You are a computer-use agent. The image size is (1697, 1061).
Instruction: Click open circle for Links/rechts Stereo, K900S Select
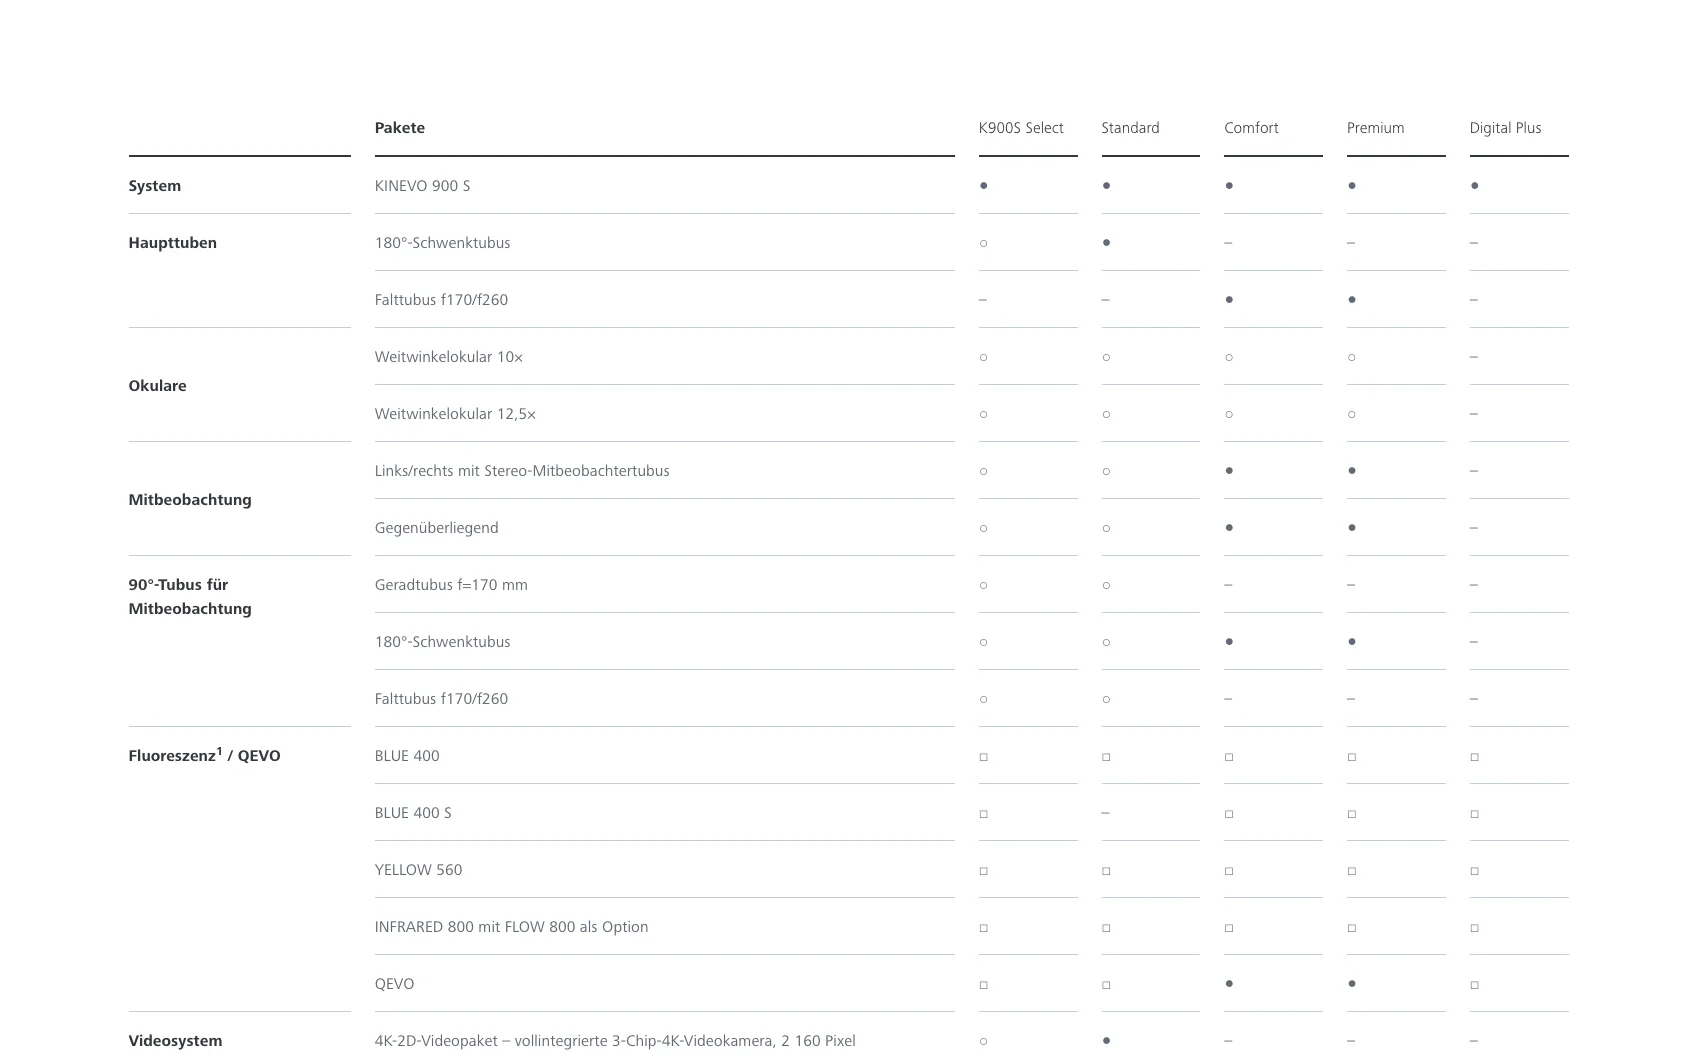click(984, 471)
